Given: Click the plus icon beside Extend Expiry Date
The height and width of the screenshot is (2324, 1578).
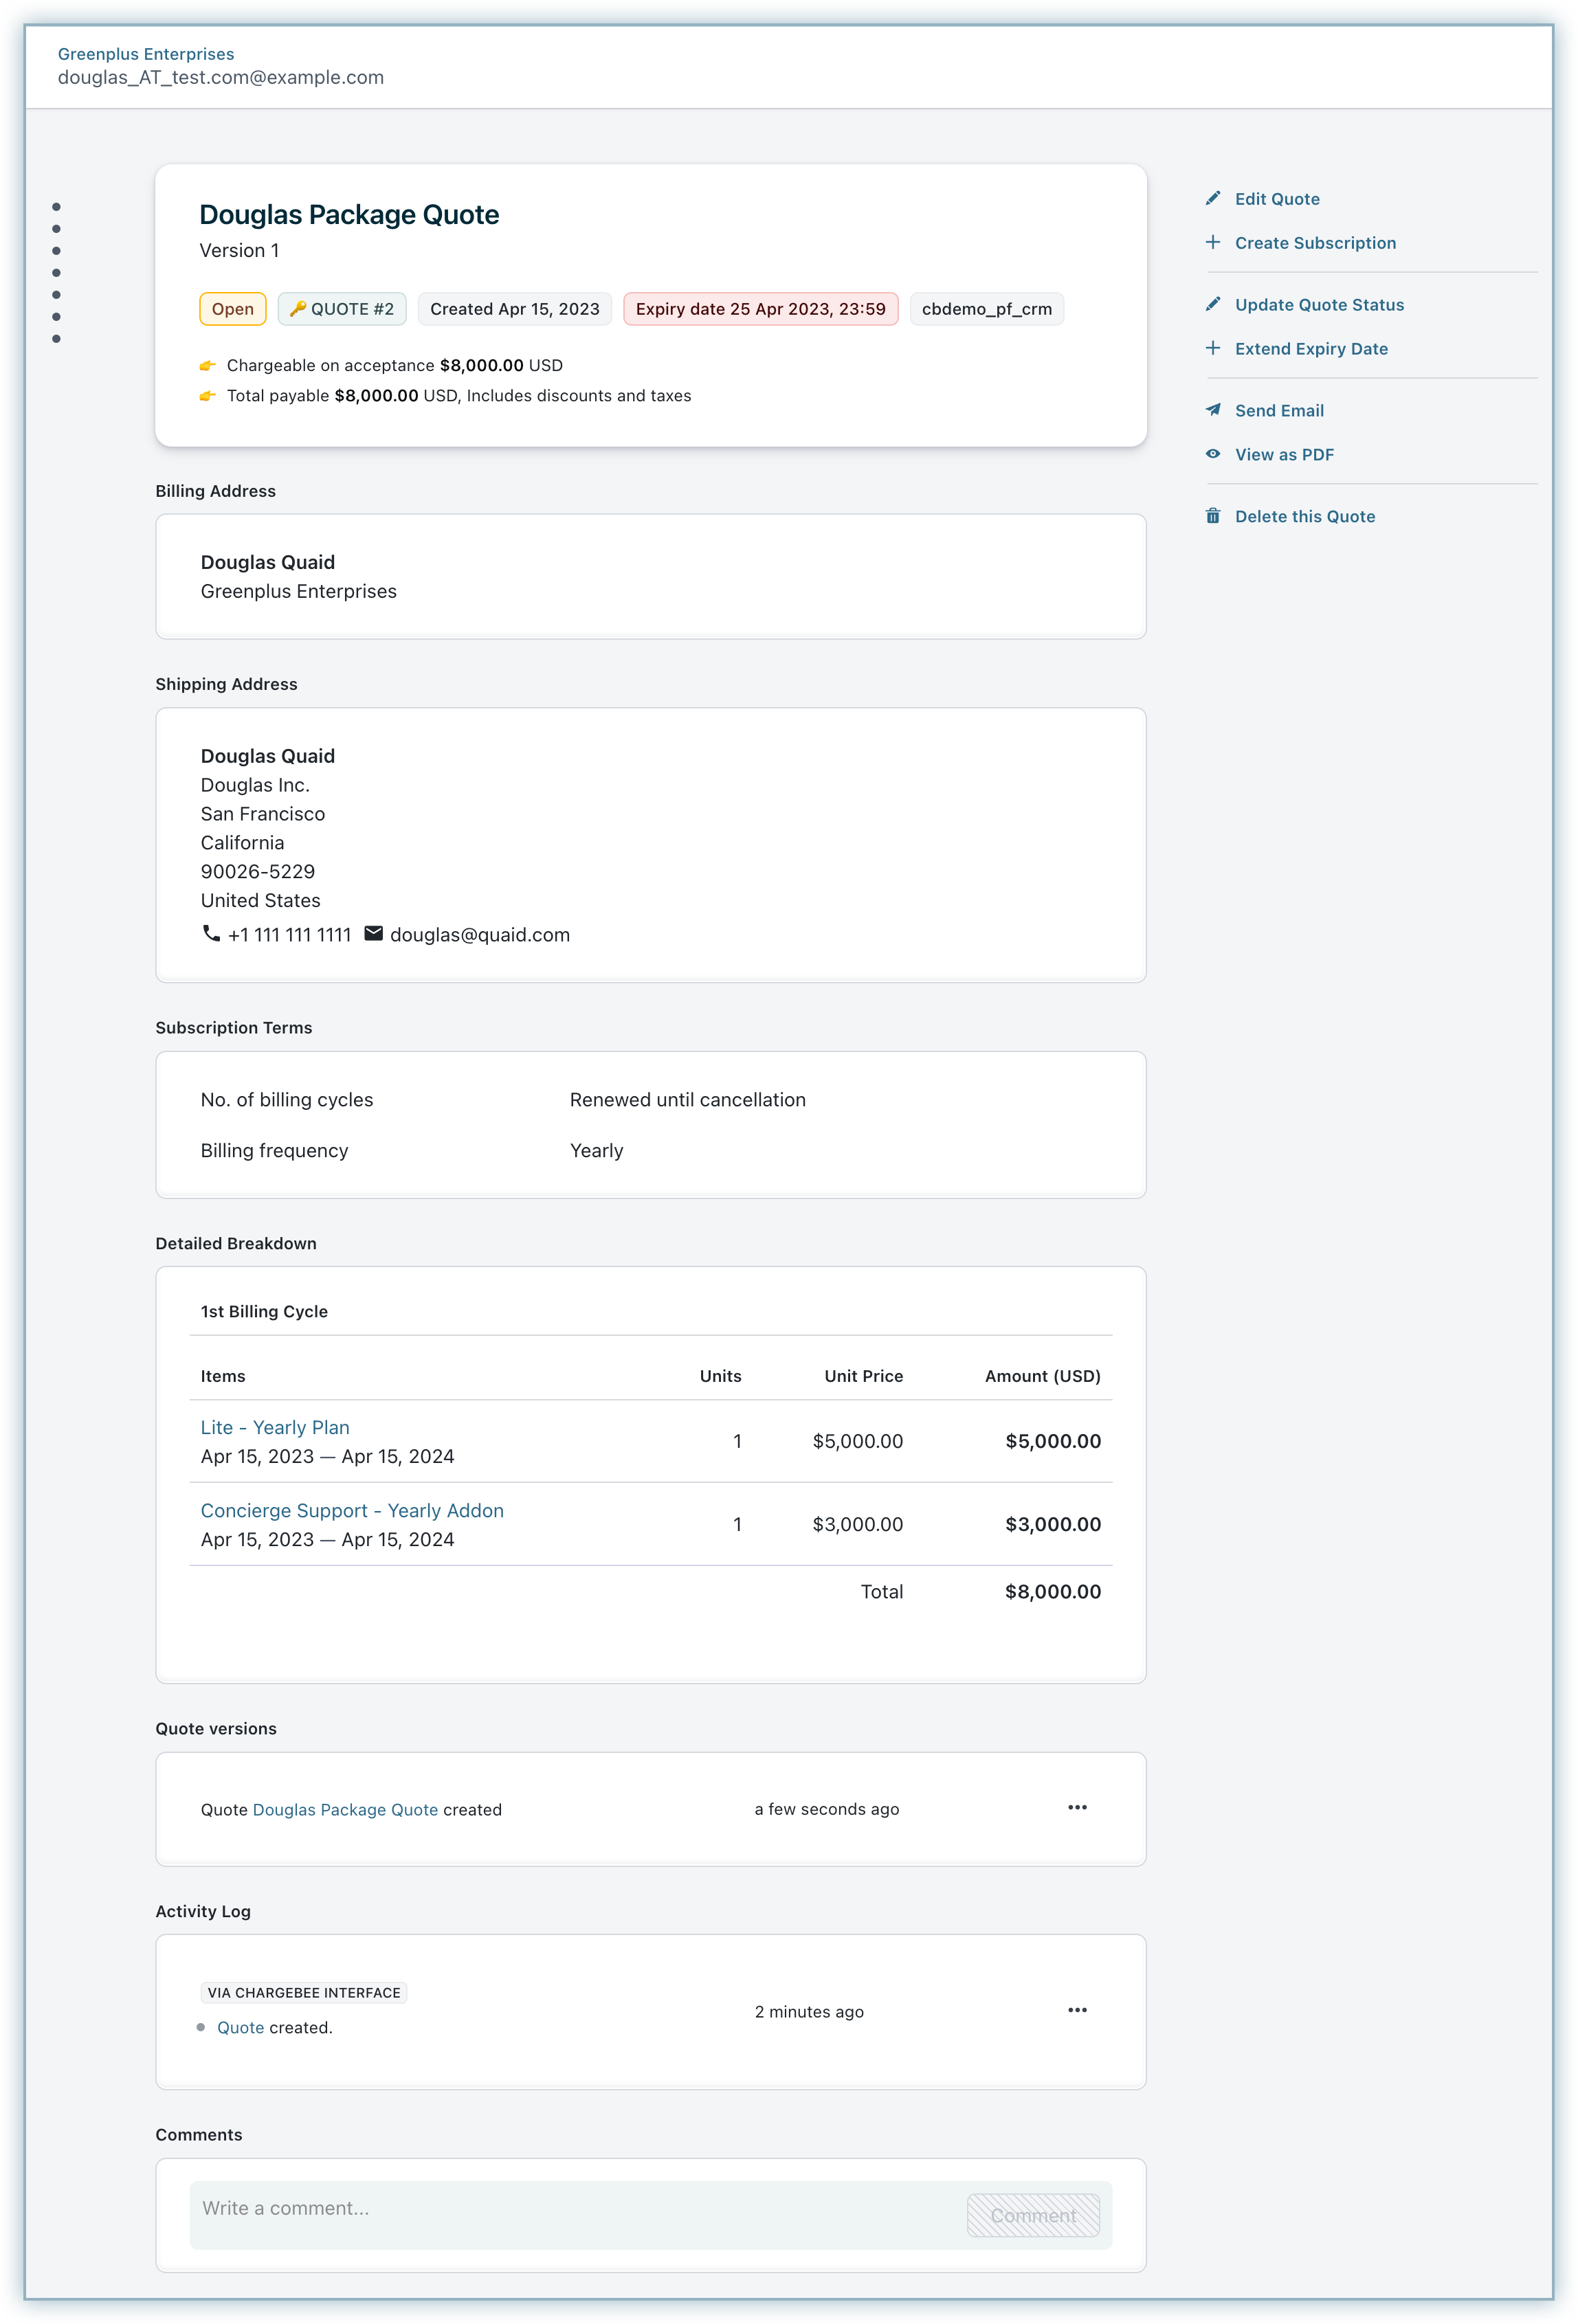Looking at the screenshot, I should pos(1213,348).
